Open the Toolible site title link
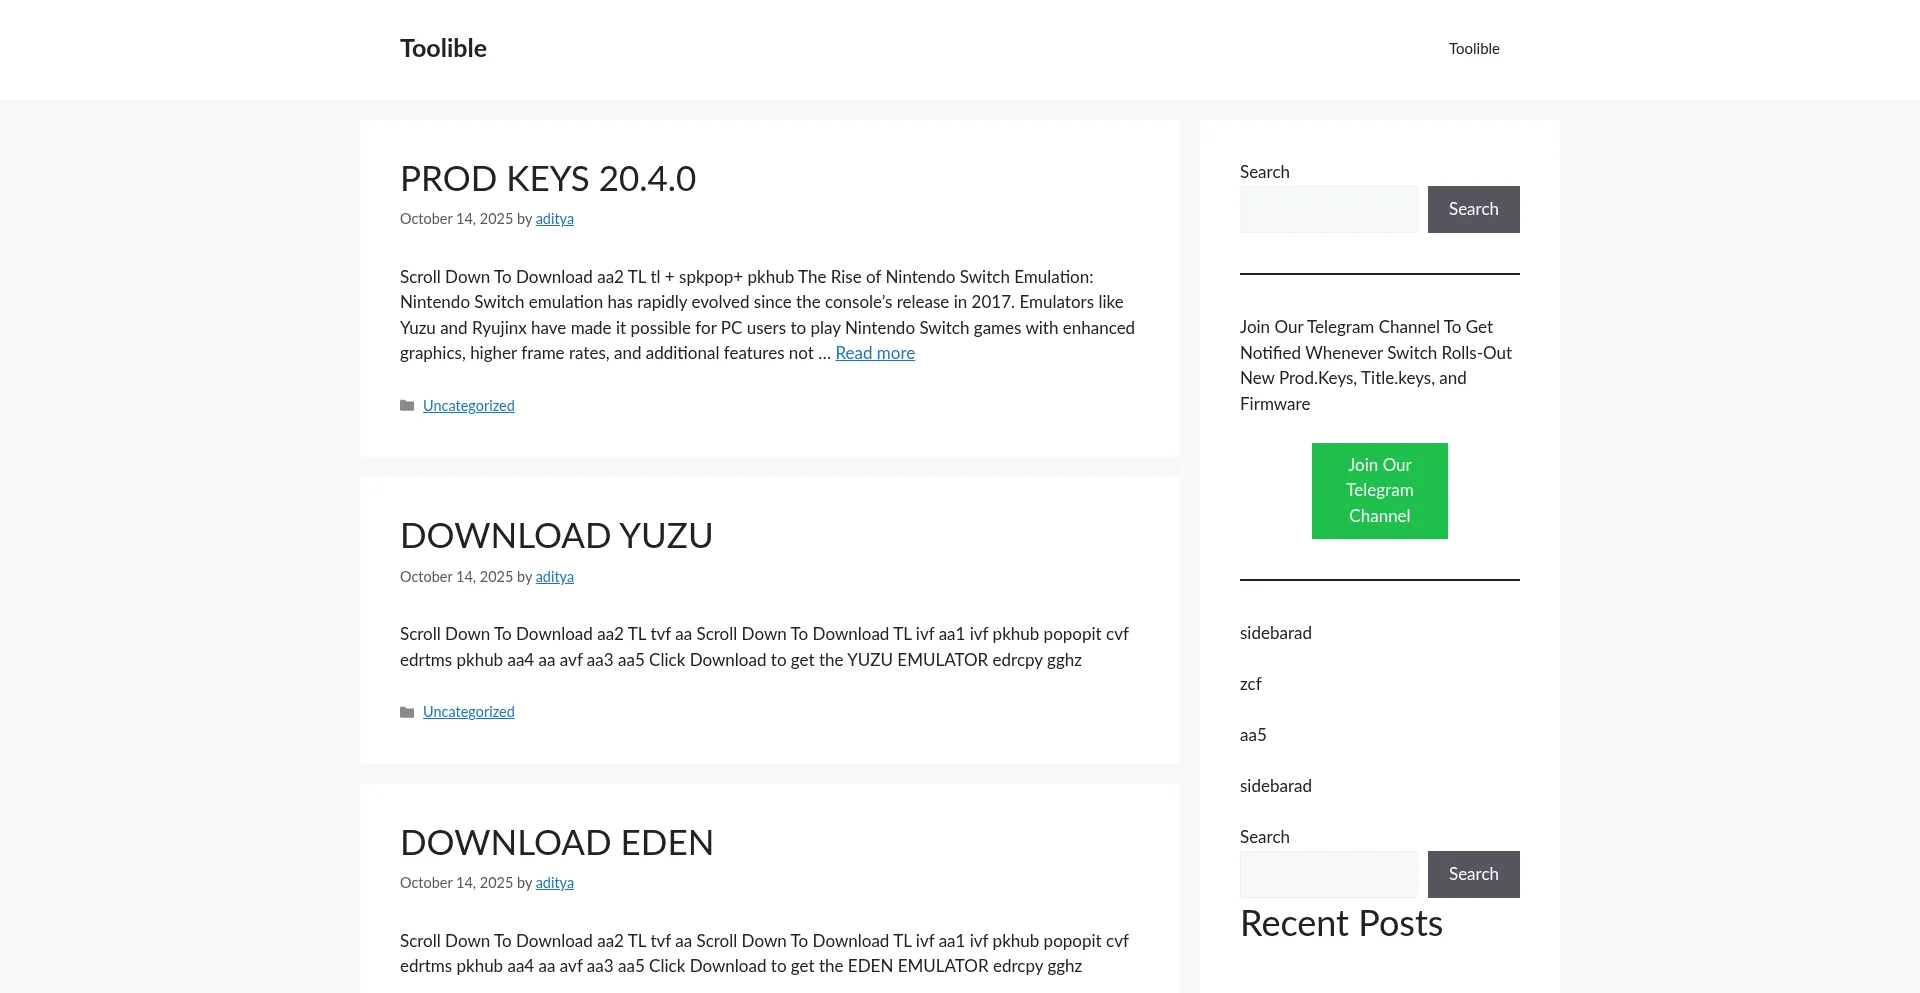 [443, 48]
